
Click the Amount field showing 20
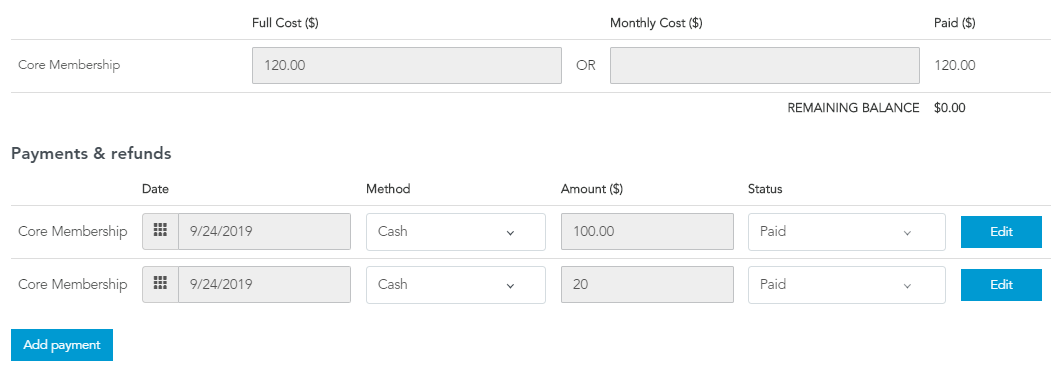tap(647, 284)
